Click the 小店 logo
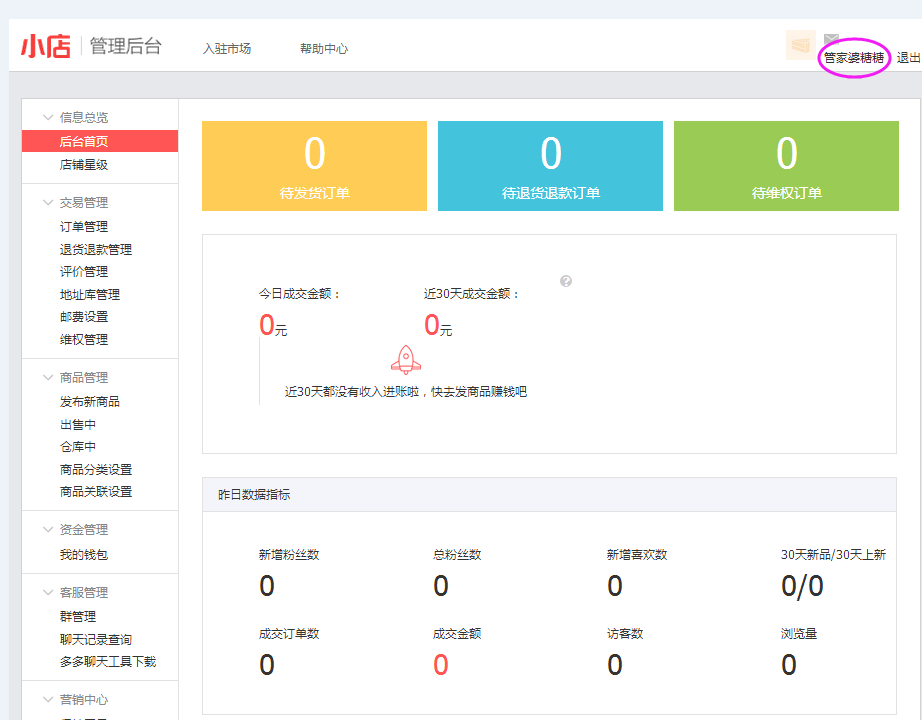Screen dimensions: 922x720 tap(46, 46)
